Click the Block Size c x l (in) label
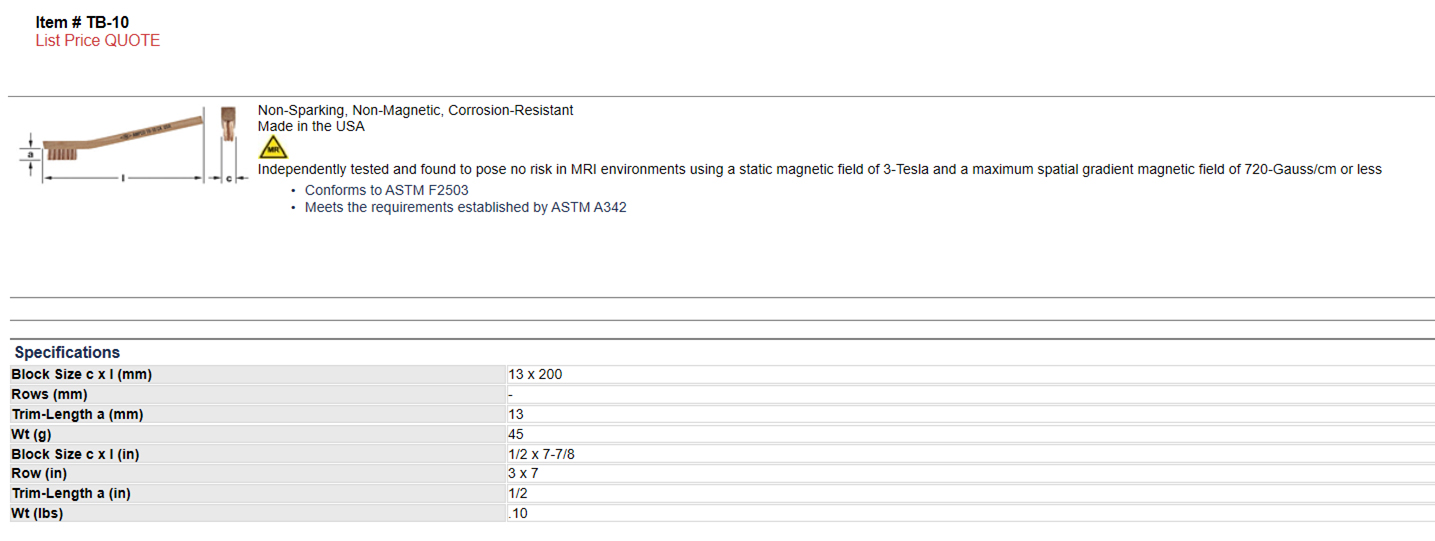 point(75,454)
